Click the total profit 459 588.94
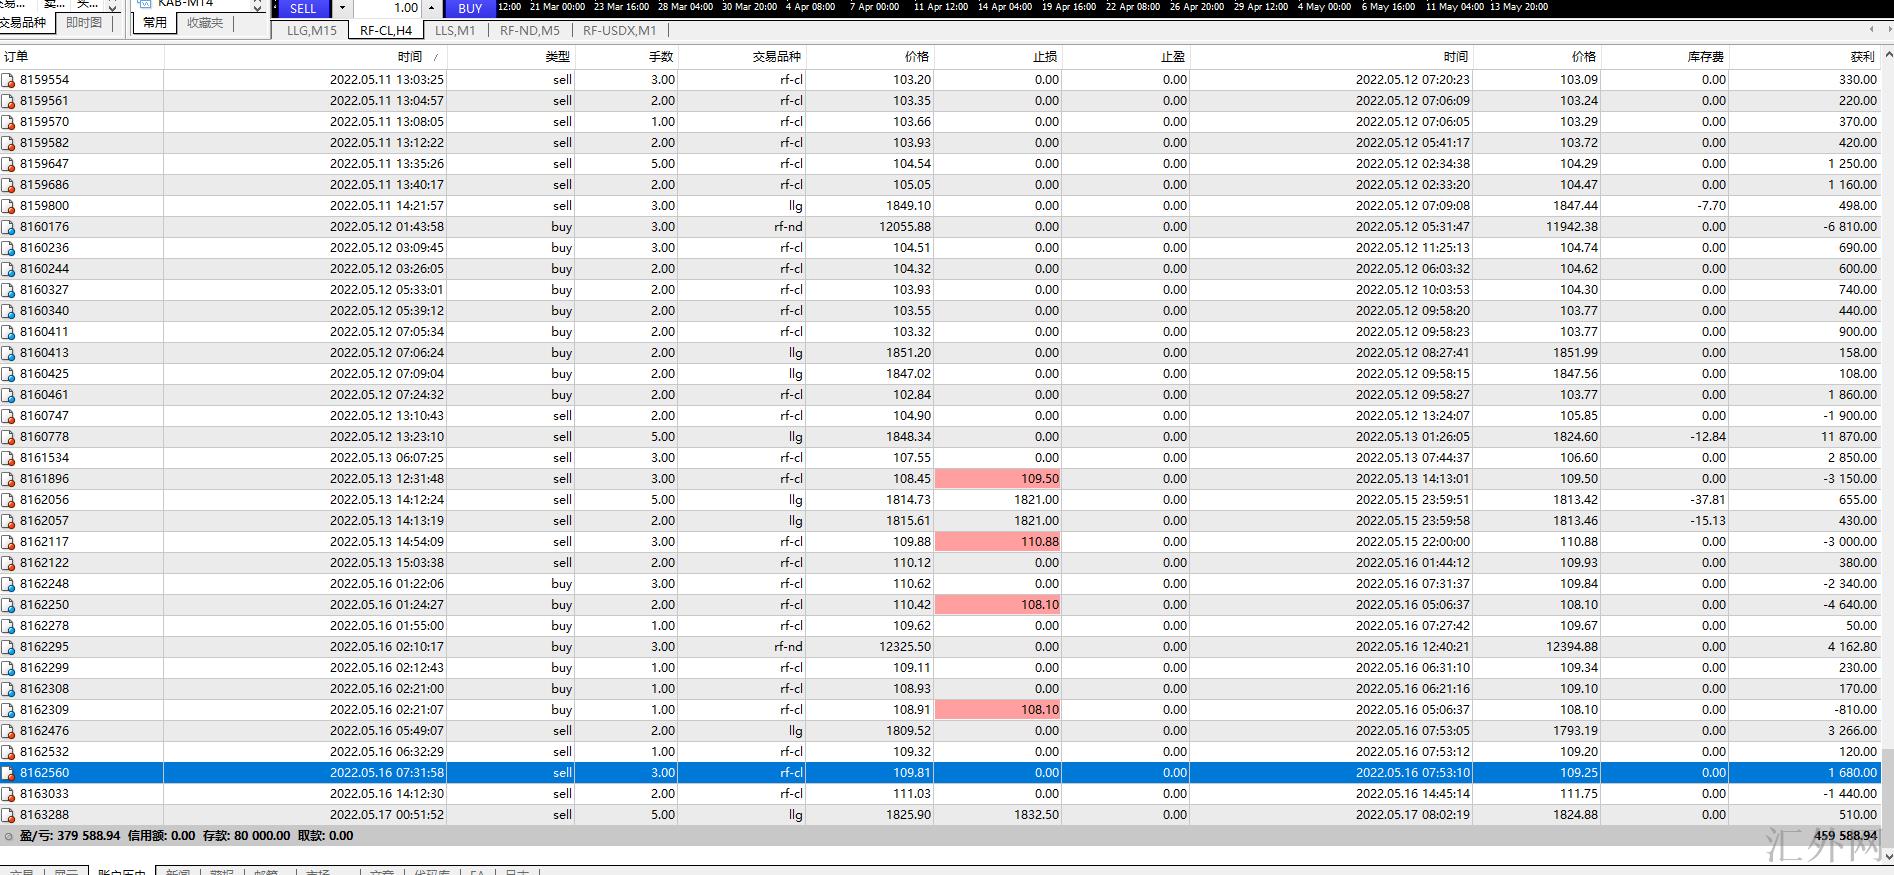The image size is (1894, 875). [x=1846, y=836]
